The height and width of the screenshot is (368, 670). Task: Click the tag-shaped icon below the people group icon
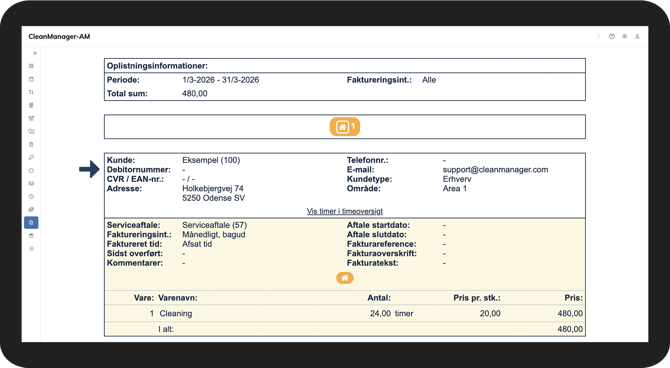pos(31,131)
